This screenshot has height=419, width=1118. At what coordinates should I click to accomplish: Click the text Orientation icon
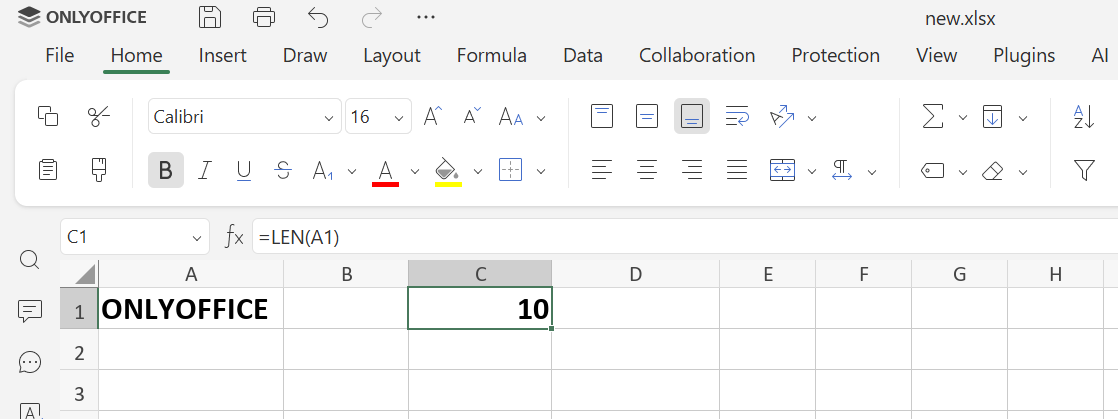(782, 117)
